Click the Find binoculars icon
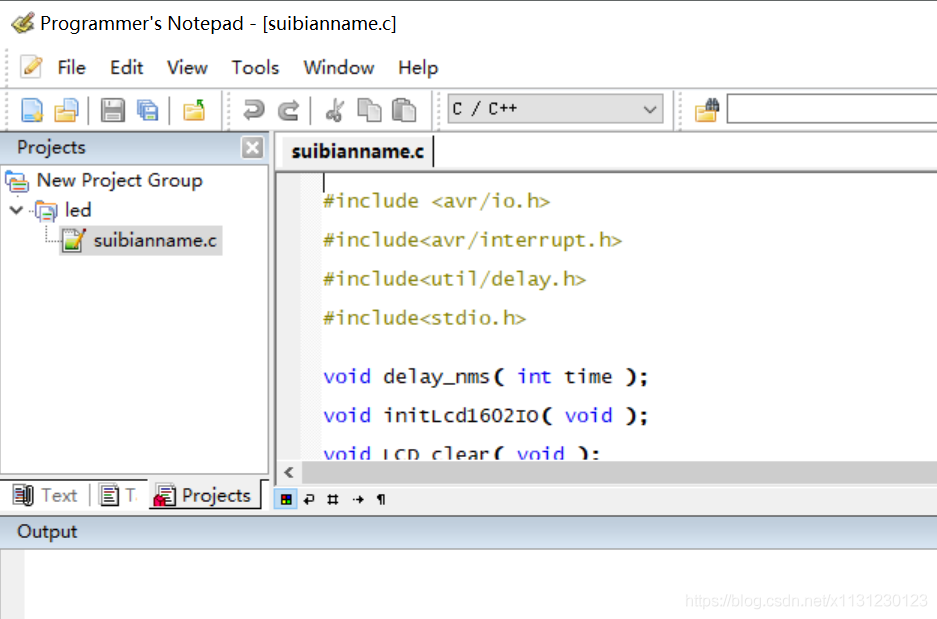The height and width of the screenshot is (619, 937). point(707,111)
